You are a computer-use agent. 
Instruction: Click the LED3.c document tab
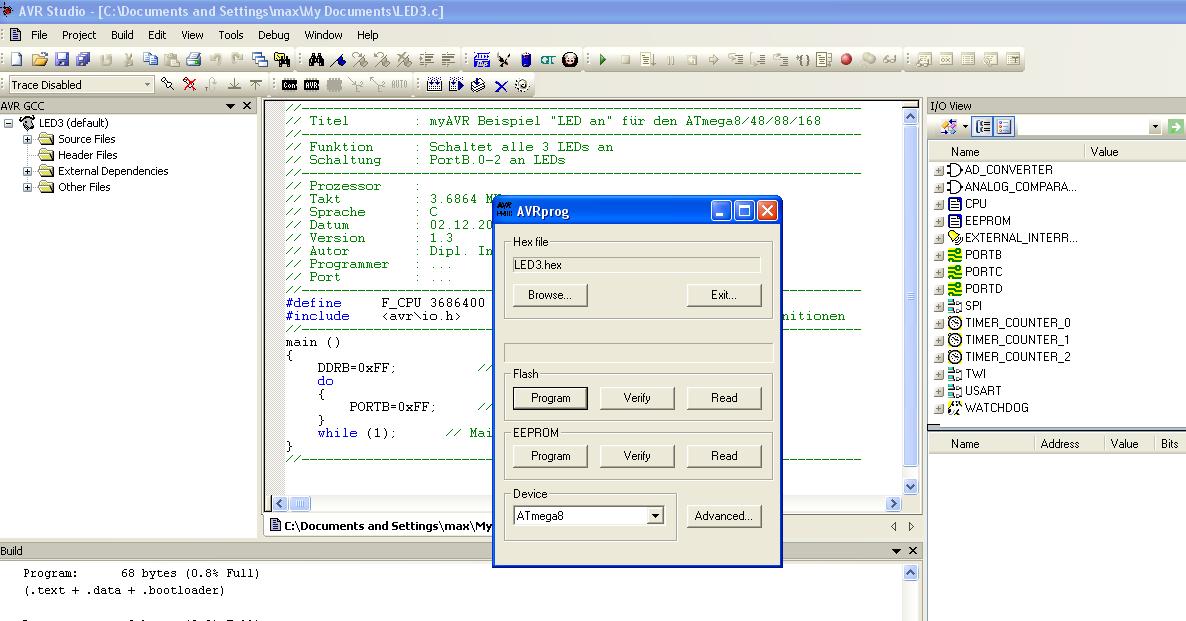(x=381, y=526)
